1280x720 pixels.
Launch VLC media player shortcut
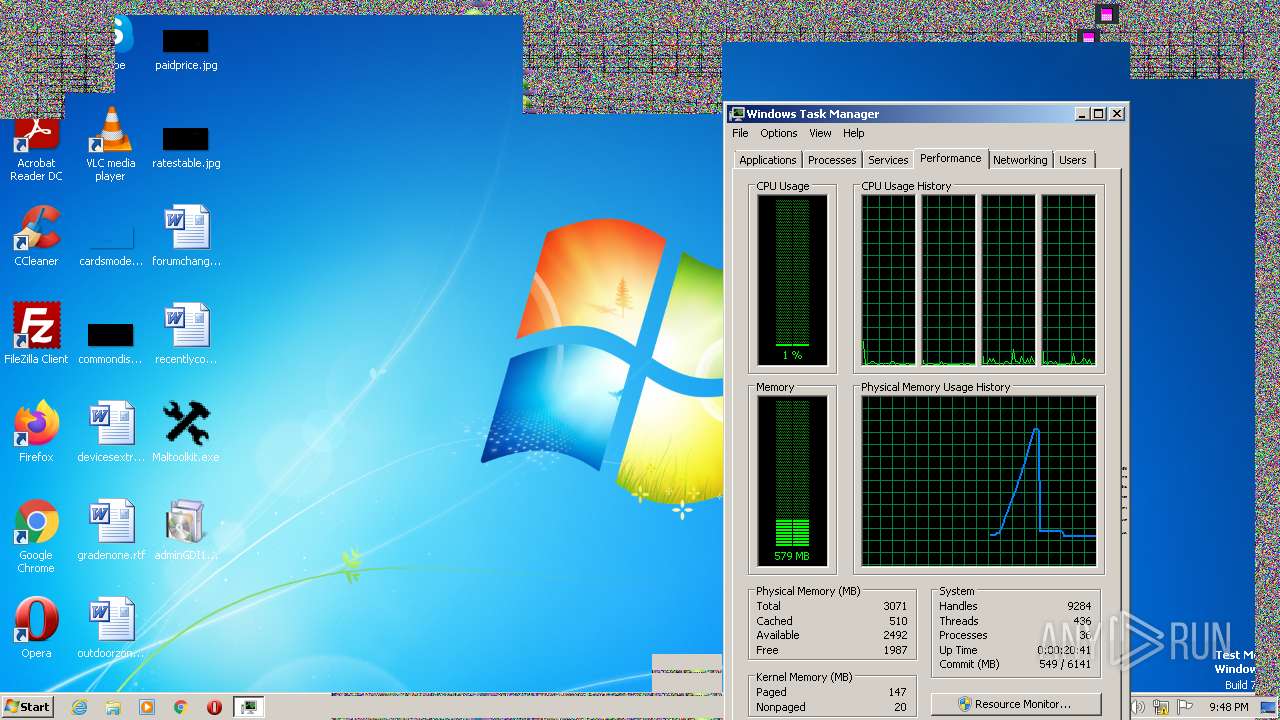(110, 145)
